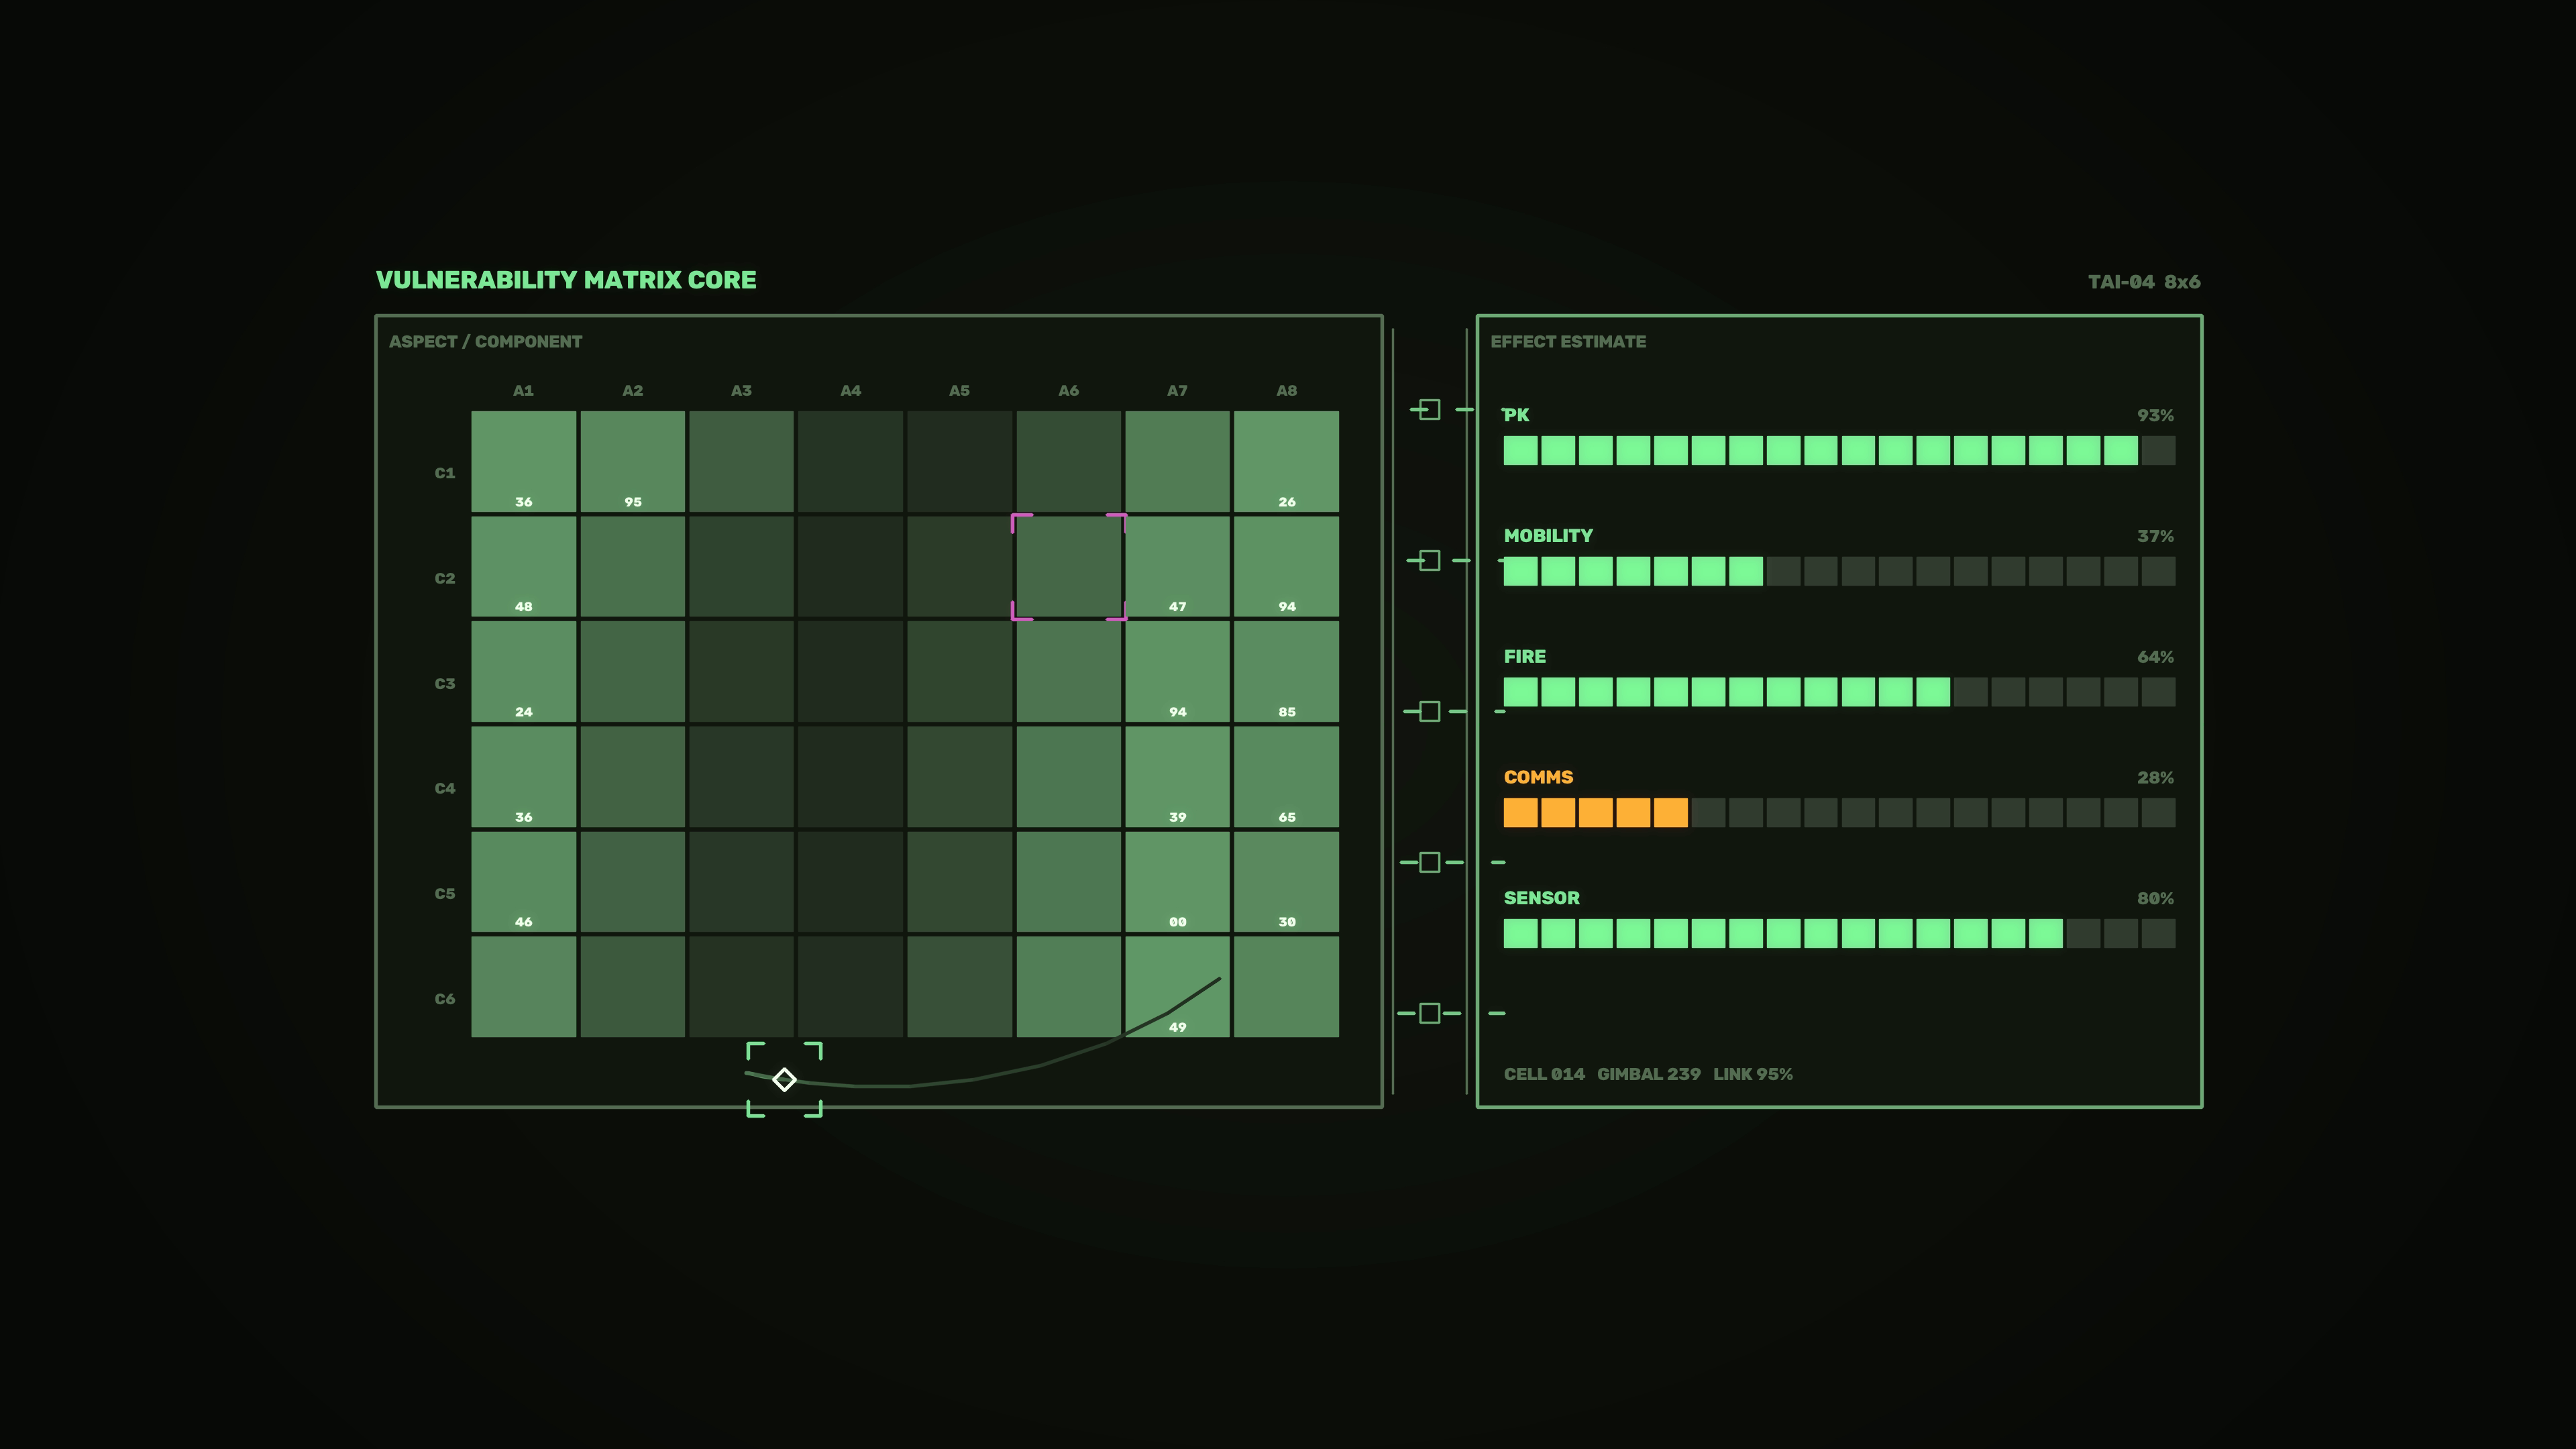Click the COMMS 28% readout

[x=2156, y=778]
